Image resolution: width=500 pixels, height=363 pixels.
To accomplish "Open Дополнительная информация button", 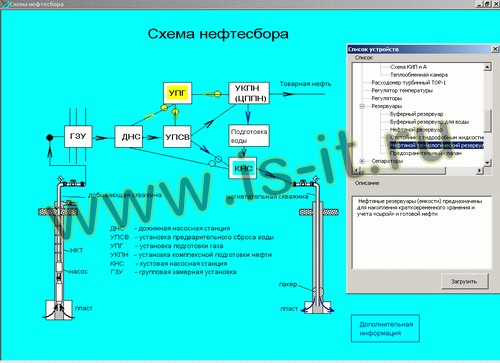I will point(385,329).
